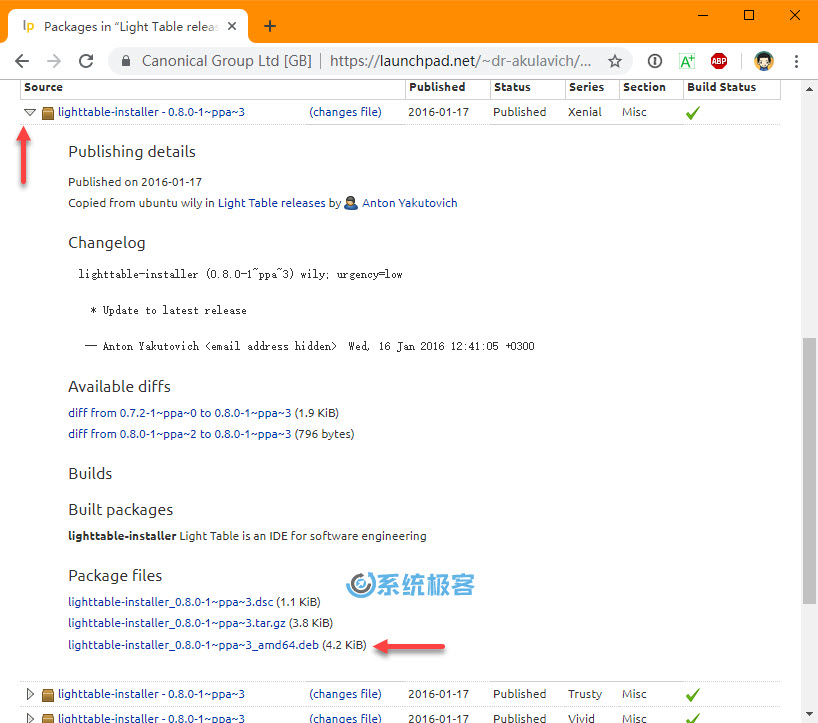Open diff from 0.7.2-1~ppa~0 to 0.8.0-1~ppa~3

tap(179, 413)
